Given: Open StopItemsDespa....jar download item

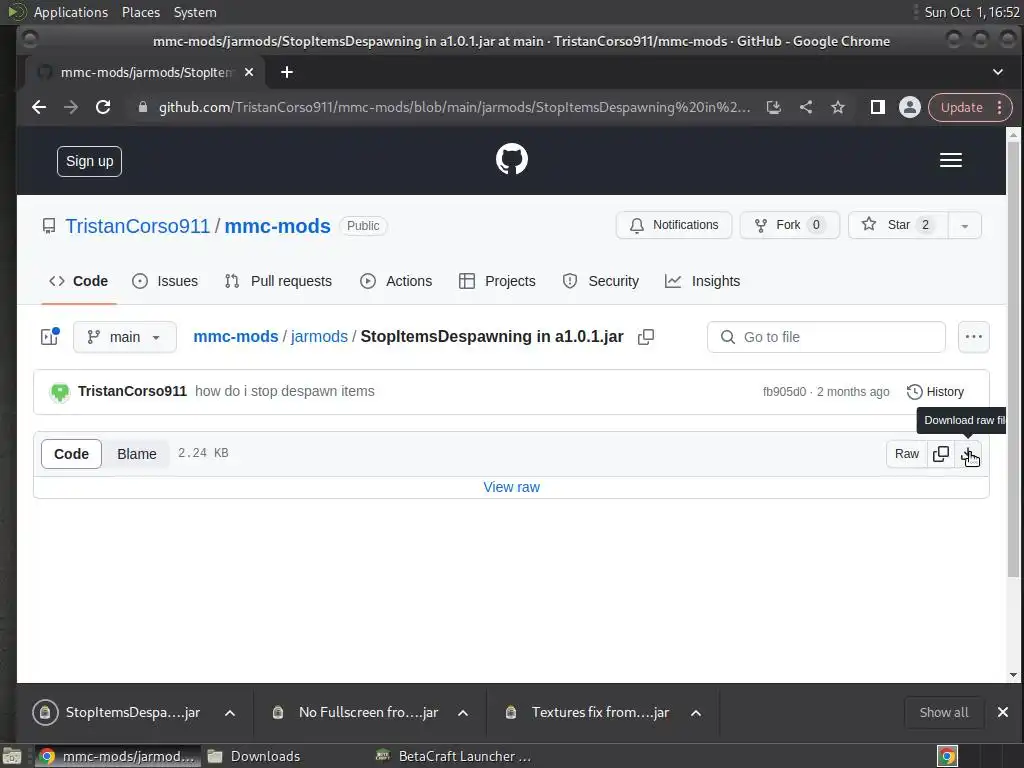Looking at the screenshot, I should pos(117,712).
